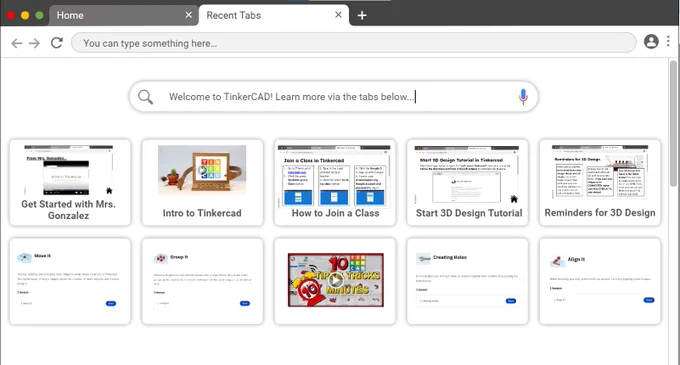The width and height of the screenshot is (680, 365).
Task: Open Get Started with Mrs. Gonzalez card
Action: click(x=70, y=182)
